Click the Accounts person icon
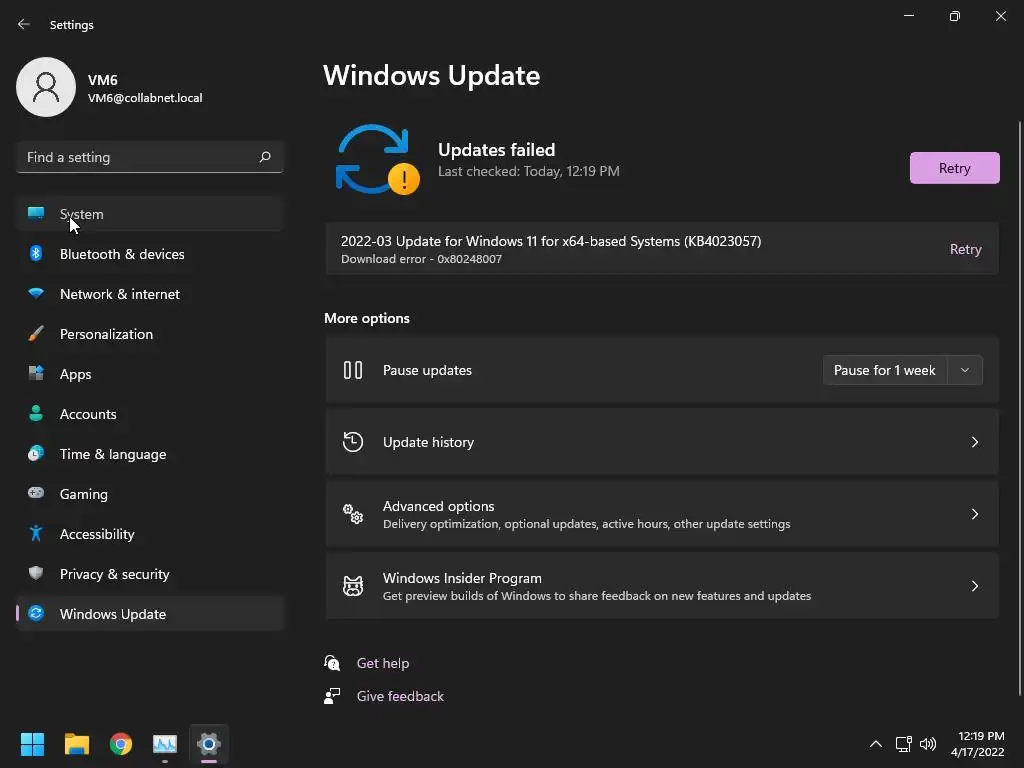The height and width of the screenshot is (768, 1024). [x=36, y=413]
